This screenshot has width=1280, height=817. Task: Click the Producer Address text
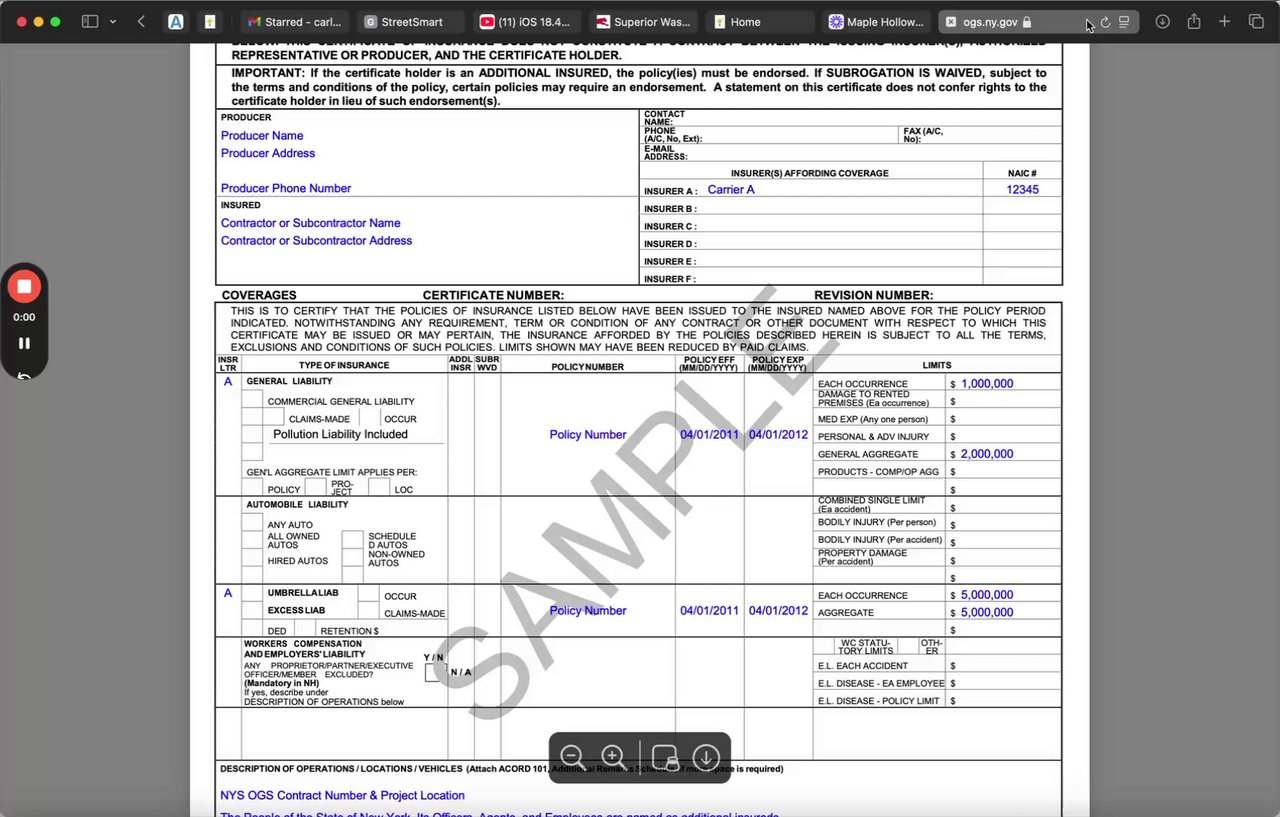click(x=268, y=153)
